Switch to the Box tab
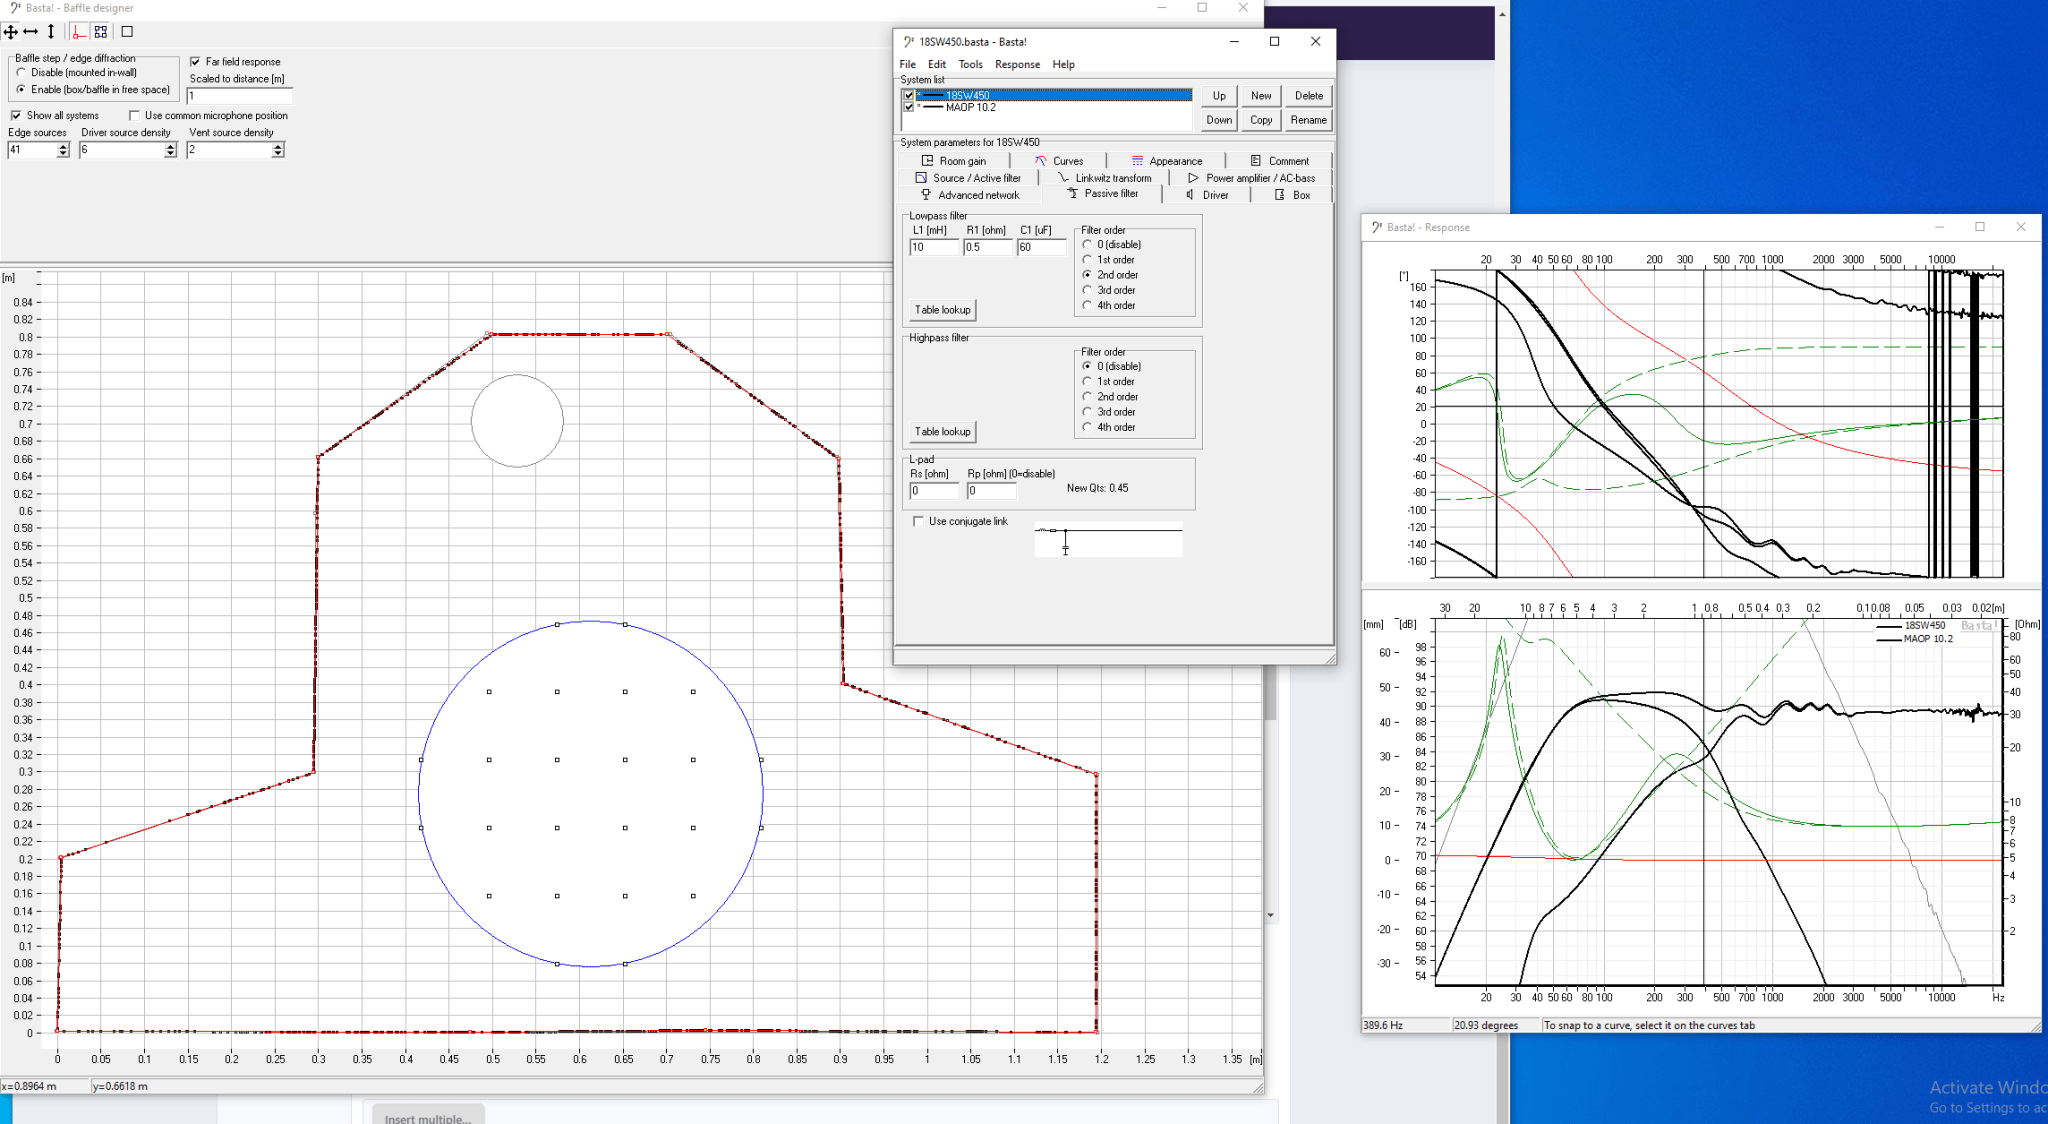This screenshot has height=1124, width=2048. tap(1292, 195)
